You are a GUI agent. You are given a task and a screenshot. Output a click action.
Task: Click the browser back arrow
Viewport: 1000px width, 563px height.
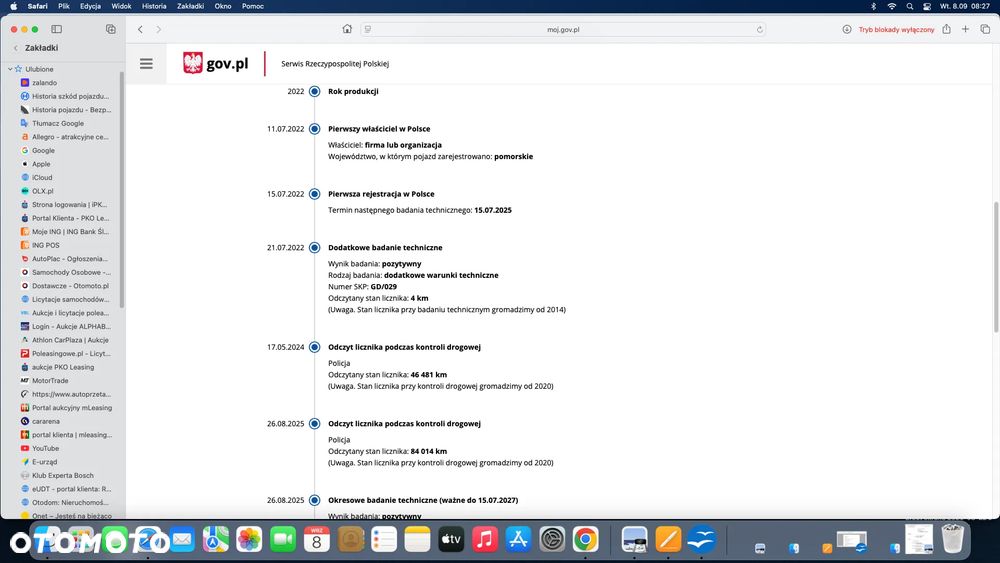tap(140, 29)
